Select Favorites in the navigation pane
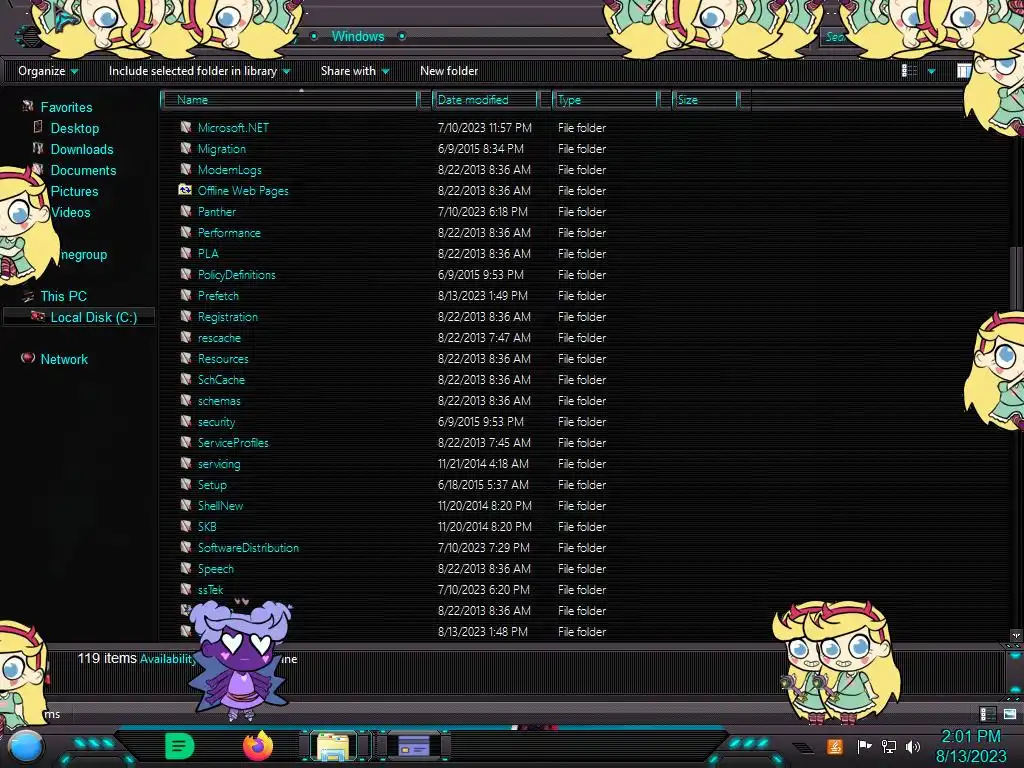This screenshot has height=768, width=1024. (x=66, y=107)
